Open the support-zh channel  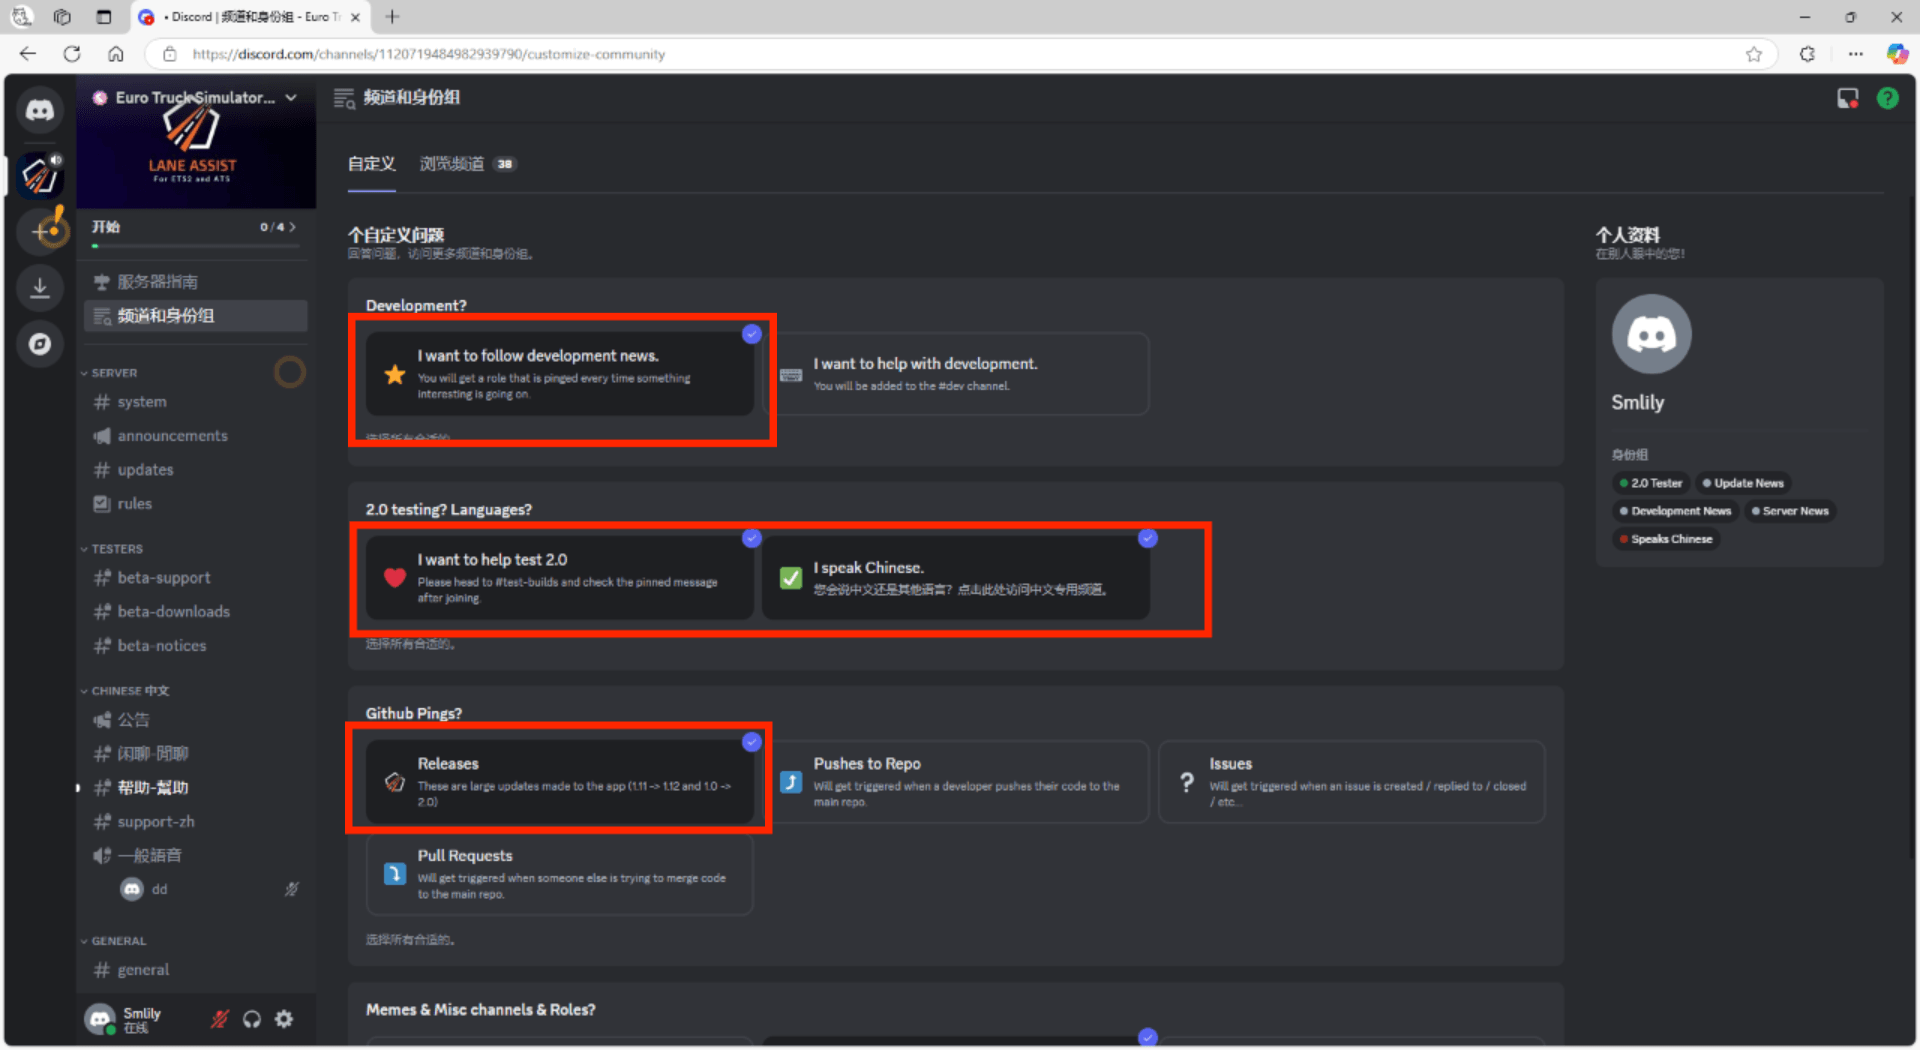196,822
